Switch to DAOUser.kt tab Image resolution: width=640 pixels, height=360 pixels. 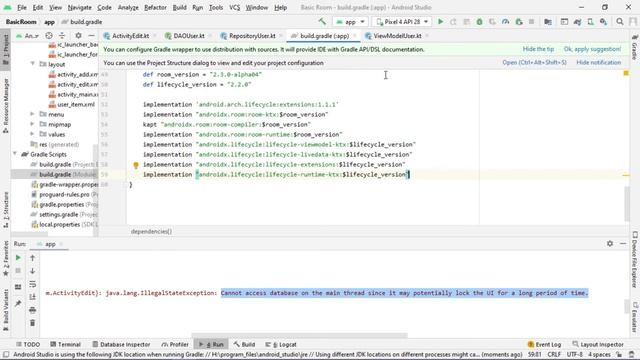coord(188,36)
